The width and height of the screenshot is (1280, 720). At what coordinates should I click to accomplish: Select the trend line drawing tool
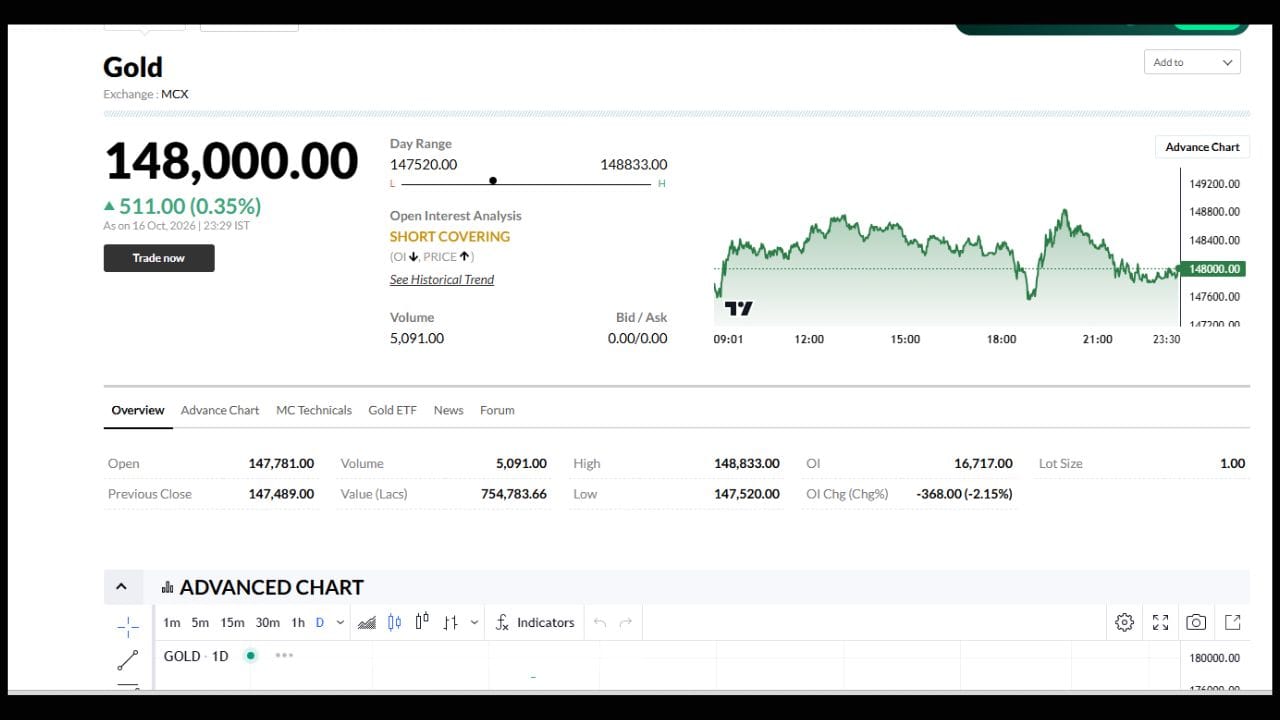click(x=128, y=660)
